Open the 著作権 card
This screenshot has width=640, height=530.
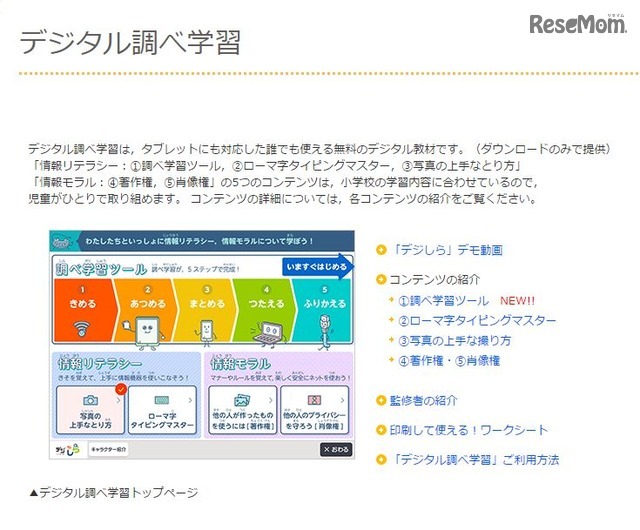point(242,410)
